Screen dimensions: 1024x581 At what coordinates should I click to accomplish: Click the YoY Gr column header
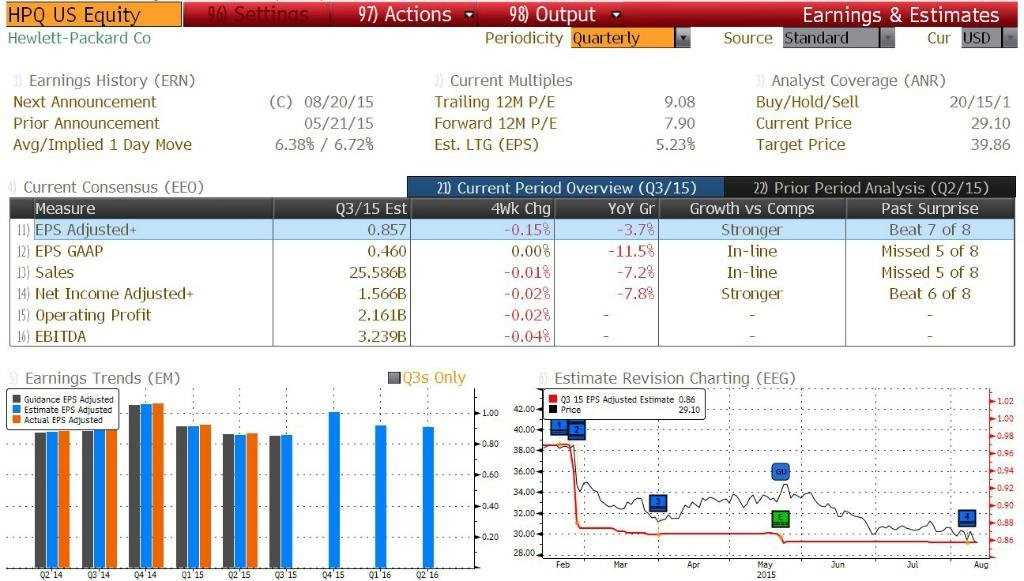click(x=606, y=208)
